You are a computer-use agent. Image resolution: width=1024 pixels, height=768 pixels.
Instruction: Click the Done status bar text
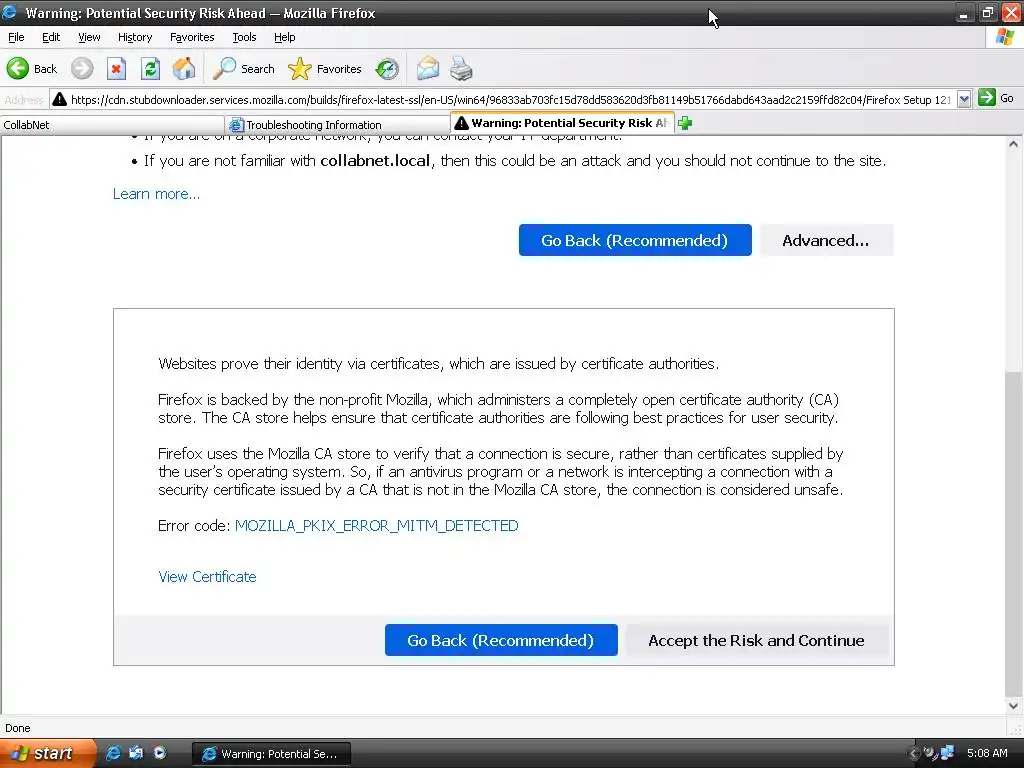18,728
